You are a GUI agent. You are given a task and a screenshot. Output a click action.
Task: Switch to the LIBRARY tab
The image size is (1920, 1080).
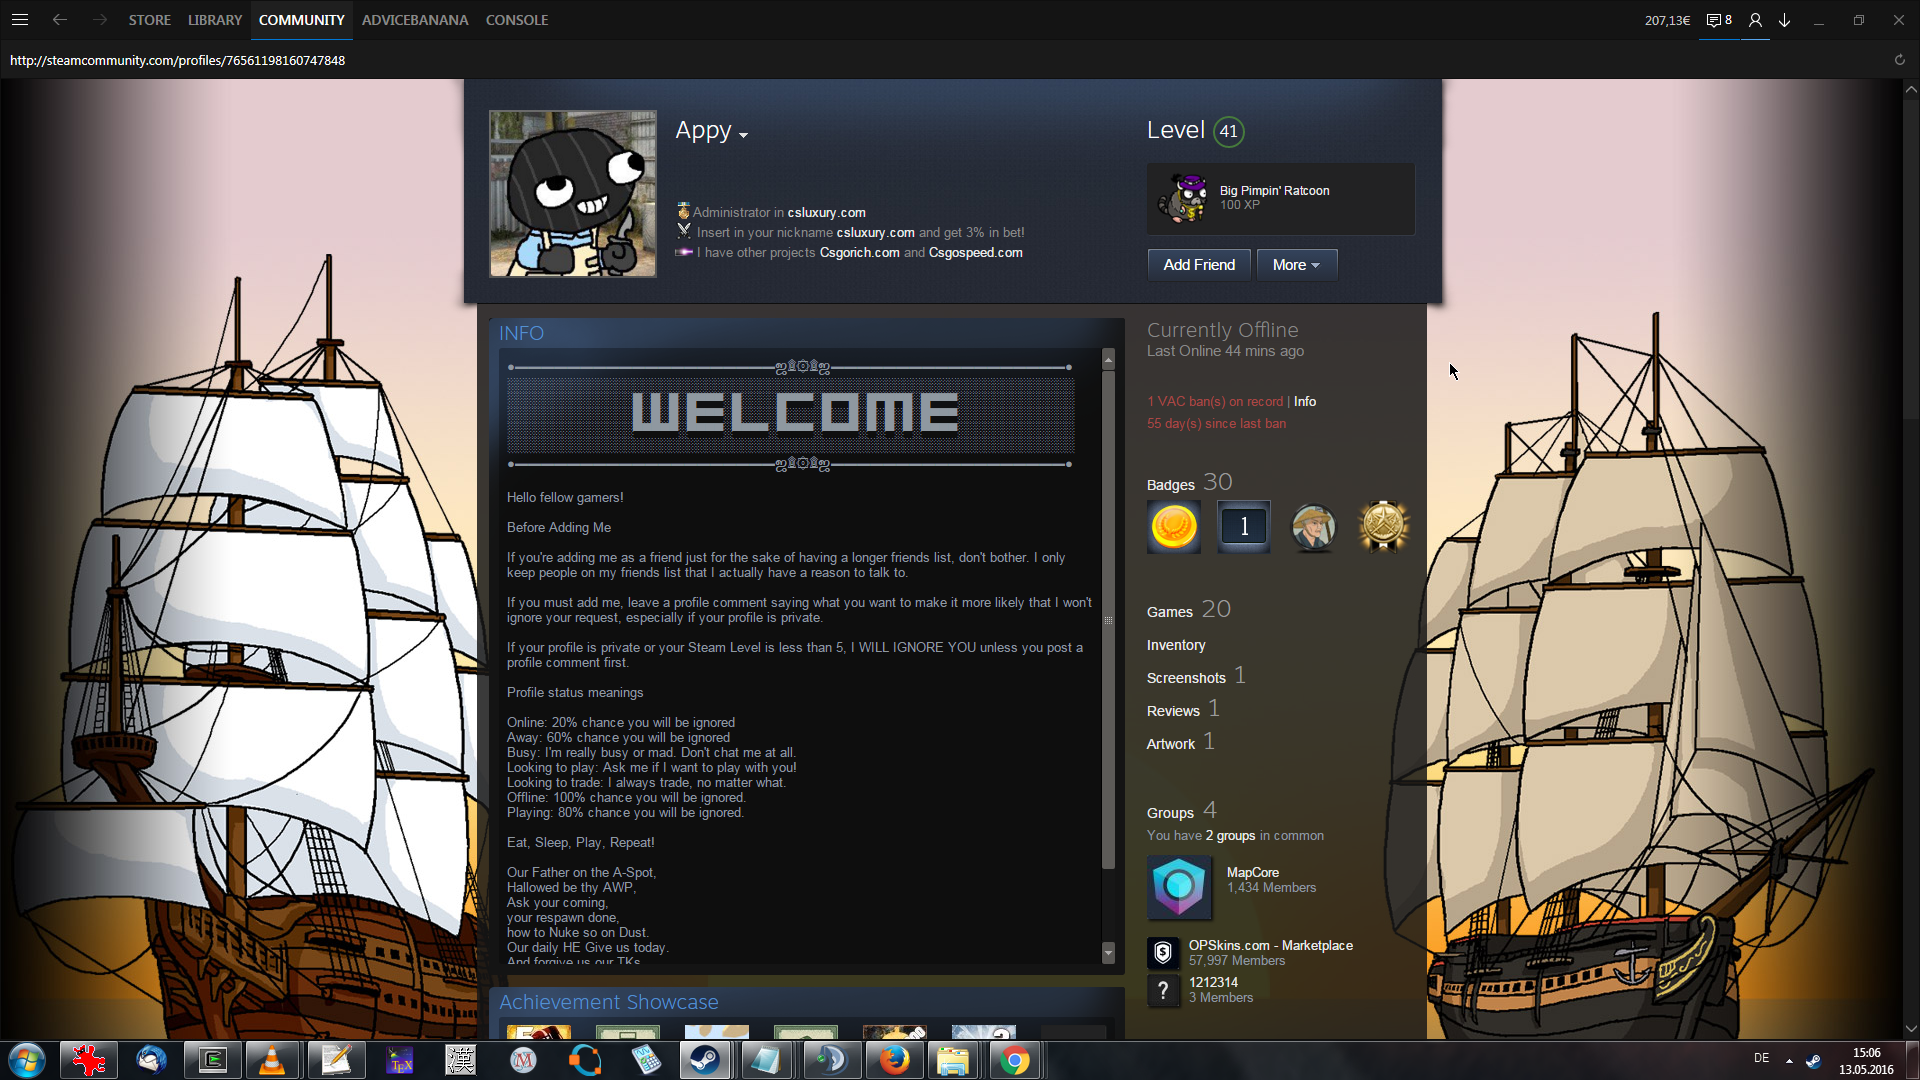214,20
